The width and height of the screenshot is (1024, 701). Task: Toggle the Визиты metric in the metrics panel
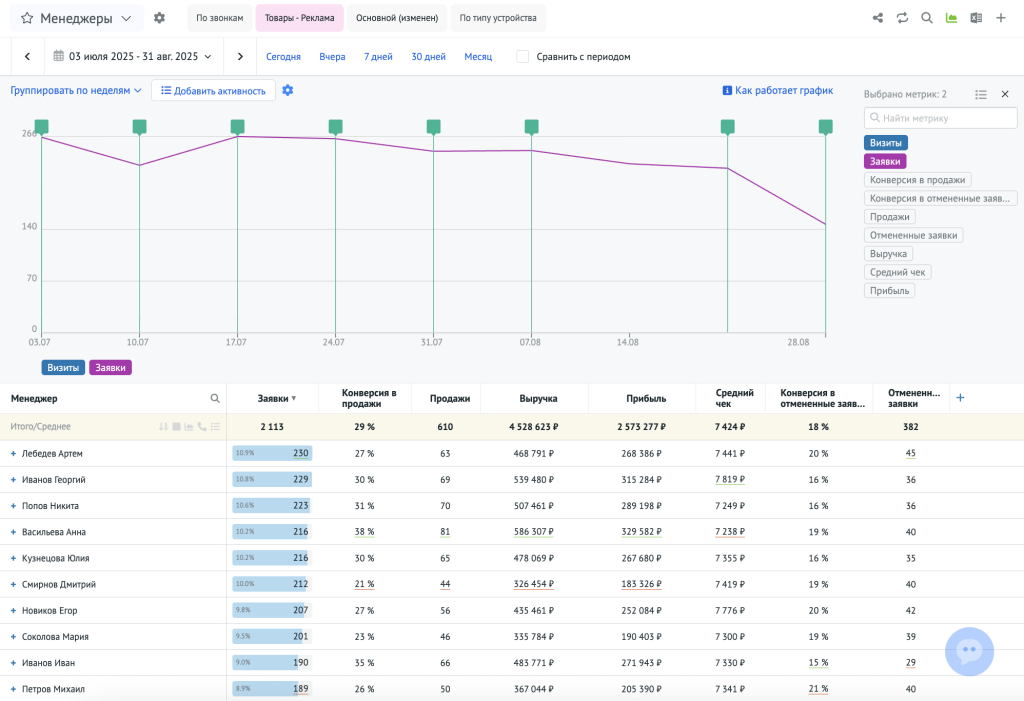pos(885,143)
